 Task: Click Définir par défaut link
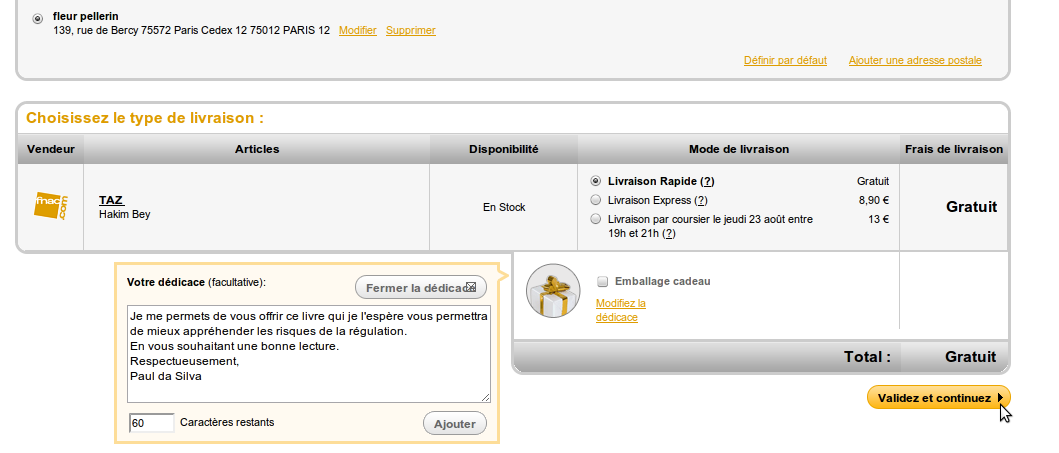point(785,60)
